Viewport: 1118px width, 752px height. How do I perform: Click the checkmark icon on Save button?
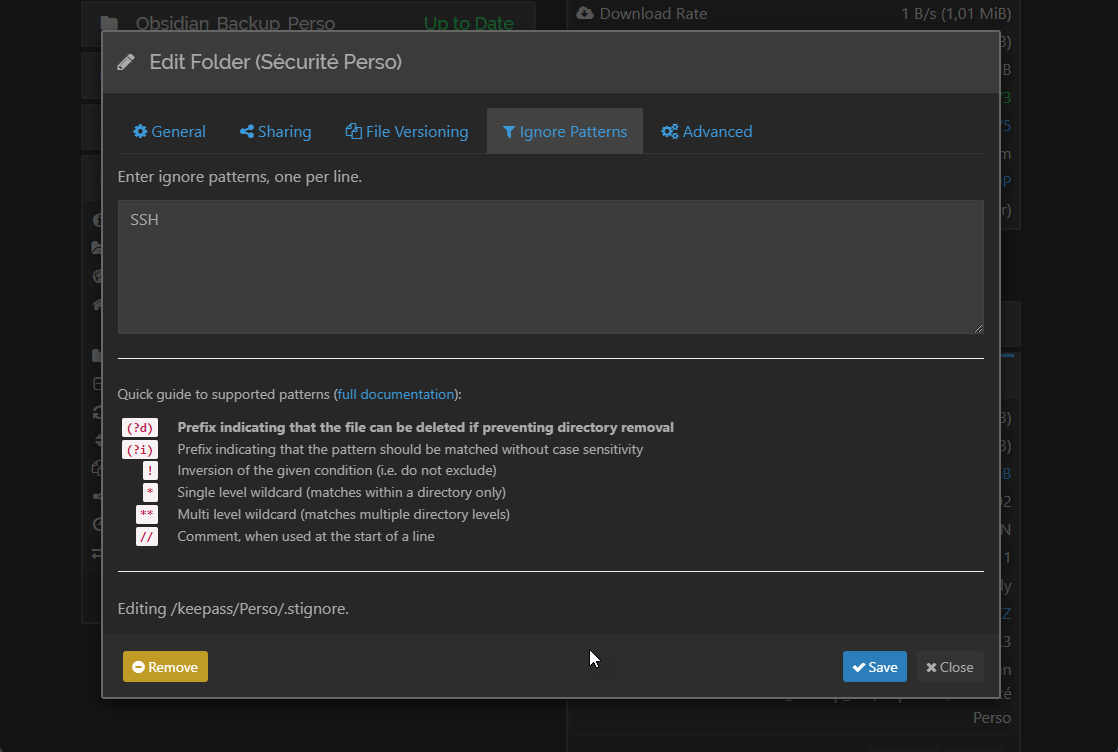pos(858,667)
